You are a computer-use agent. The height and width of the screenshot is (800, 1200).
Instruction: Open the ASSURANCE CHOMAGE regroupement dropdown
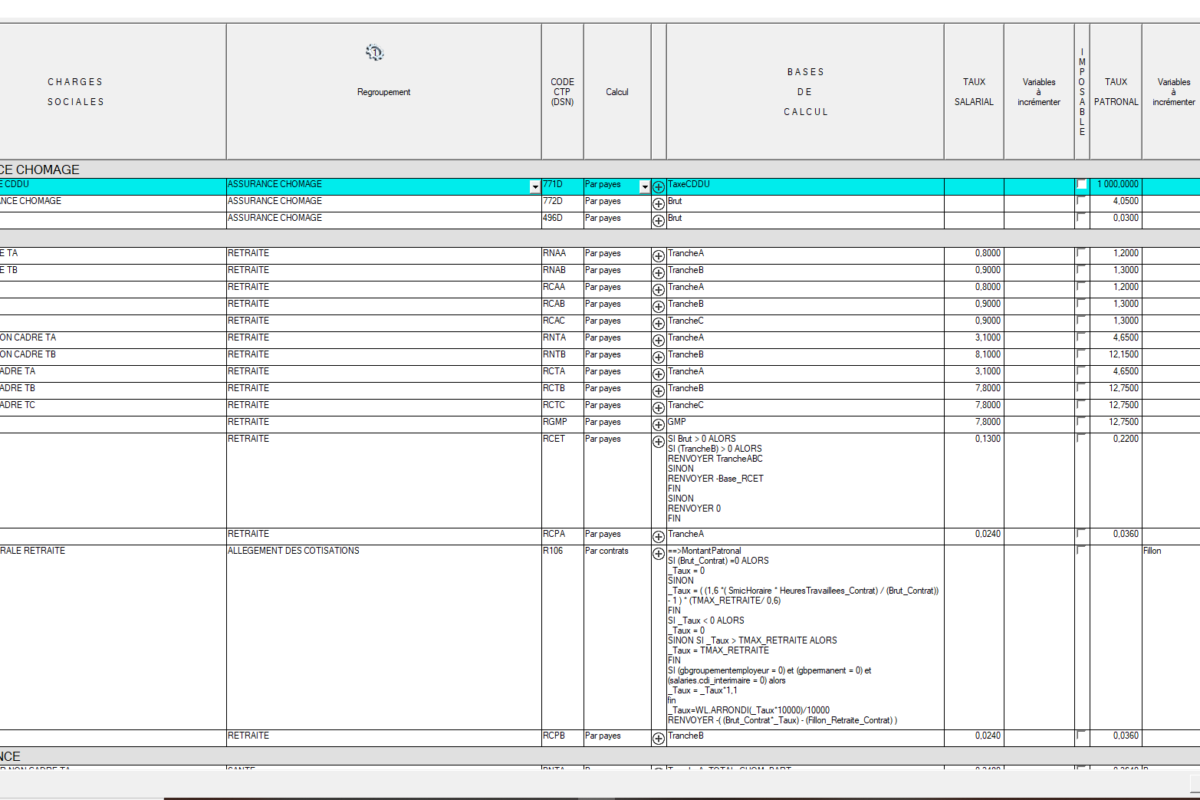click(534, 187)
